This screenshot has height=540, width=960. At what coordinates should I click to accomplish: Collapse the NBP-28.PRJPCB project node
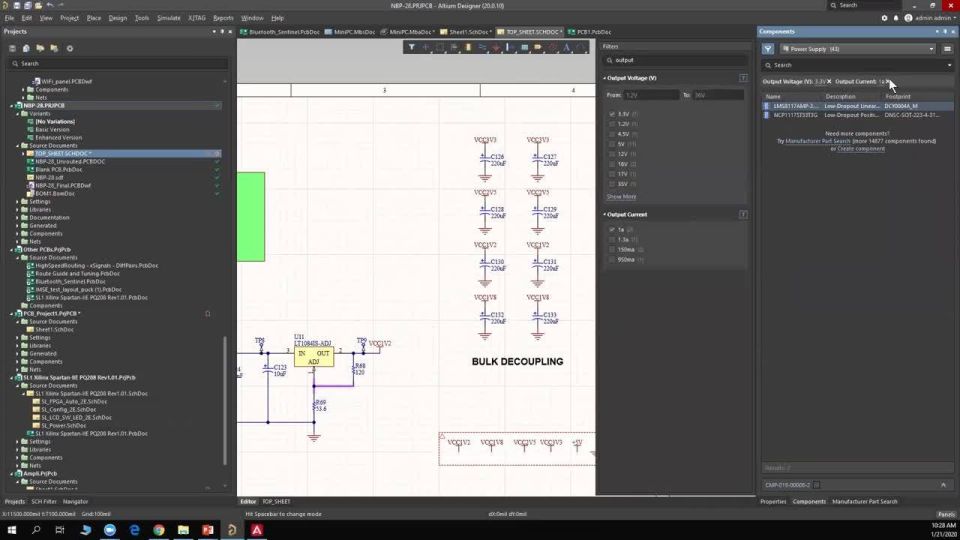click(12, 106)
